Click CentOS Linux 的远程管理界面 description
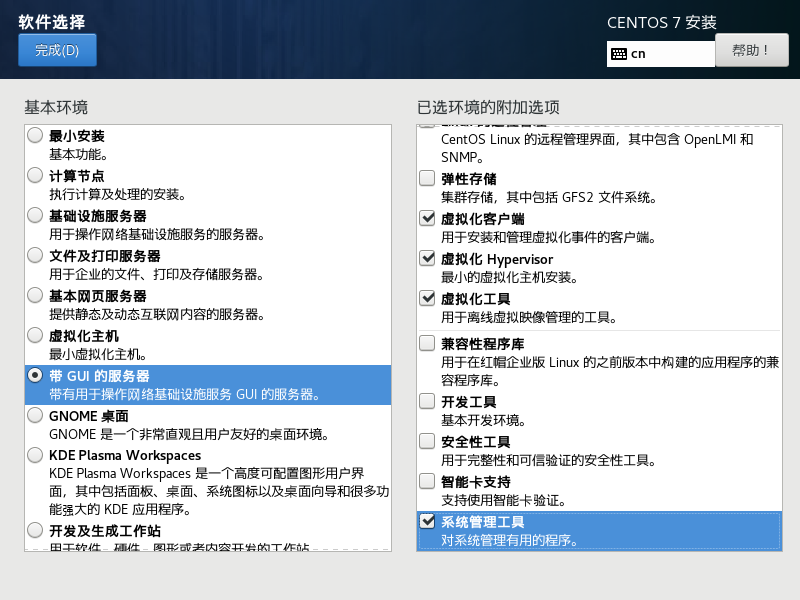The height and width of the screenshot is (600, 800). [x=597, y=148]
